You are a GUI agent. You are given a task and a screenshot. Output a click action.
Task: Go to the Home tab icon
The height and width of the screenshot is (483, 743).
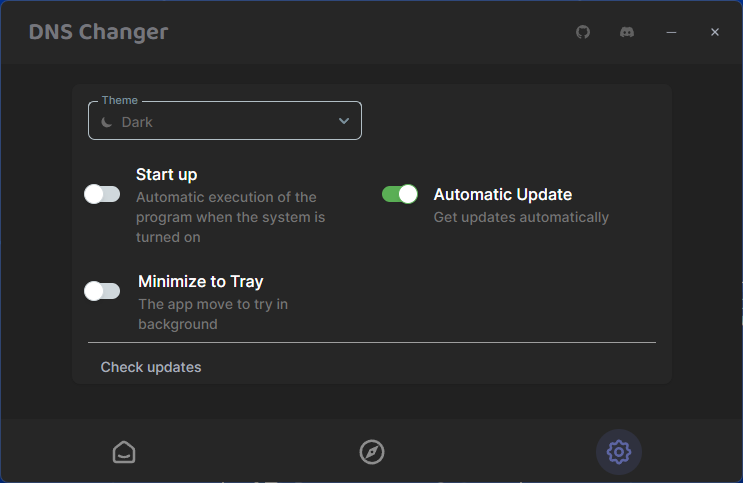(x=124, y=452)
